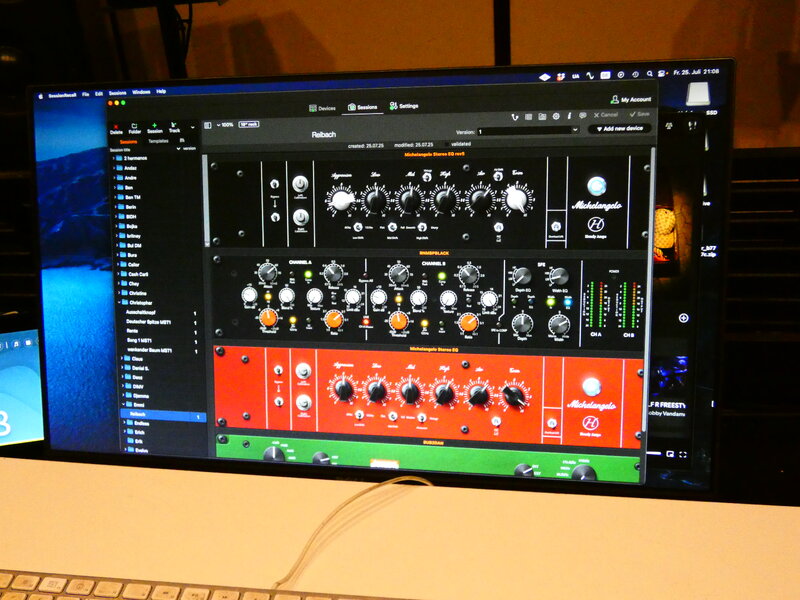Image resolution: width=800 pixels, height=600 pixels.
Task: Click the date and time in the menu bar
Action: [696, 72]
